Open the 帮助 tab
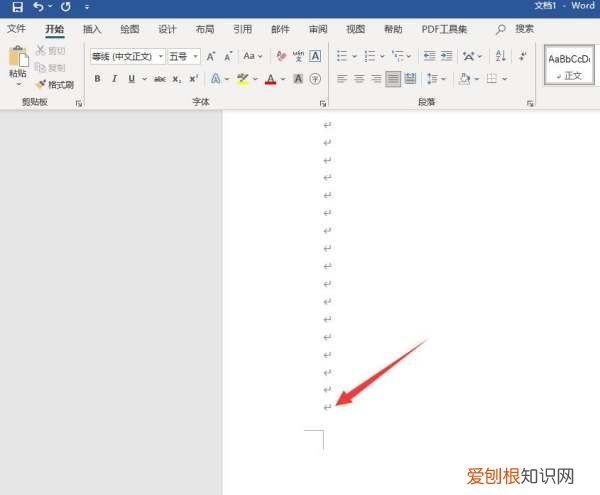 point(393,29)
